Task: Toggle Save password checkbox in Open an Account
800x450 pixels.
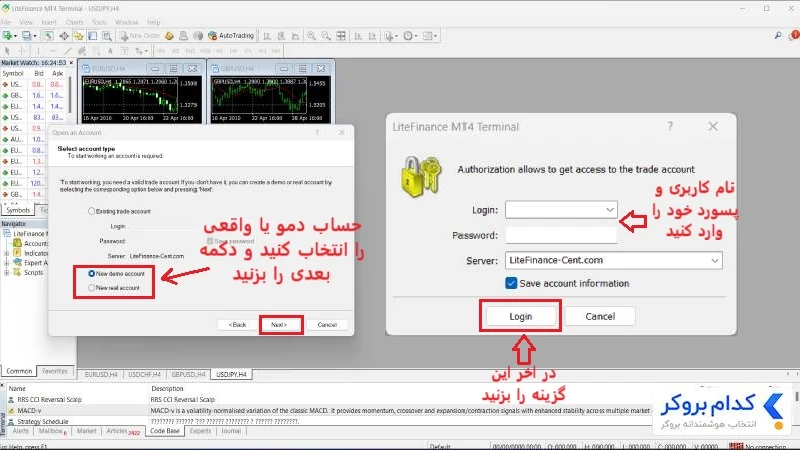Action: (210, 241)
